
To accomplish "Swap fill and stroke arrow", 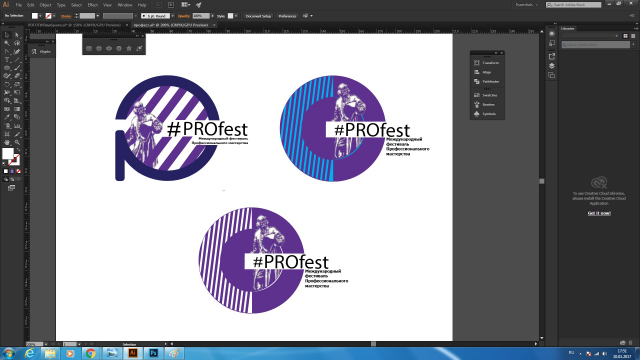I will (x=19, y=149).
